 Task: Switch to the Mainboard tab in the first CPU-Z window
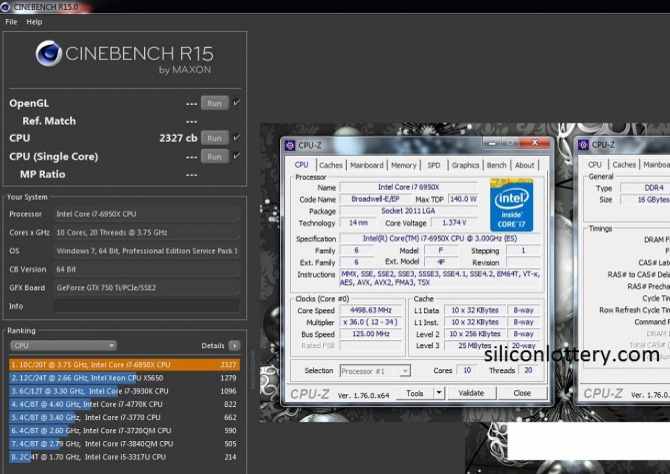(367, 165)
